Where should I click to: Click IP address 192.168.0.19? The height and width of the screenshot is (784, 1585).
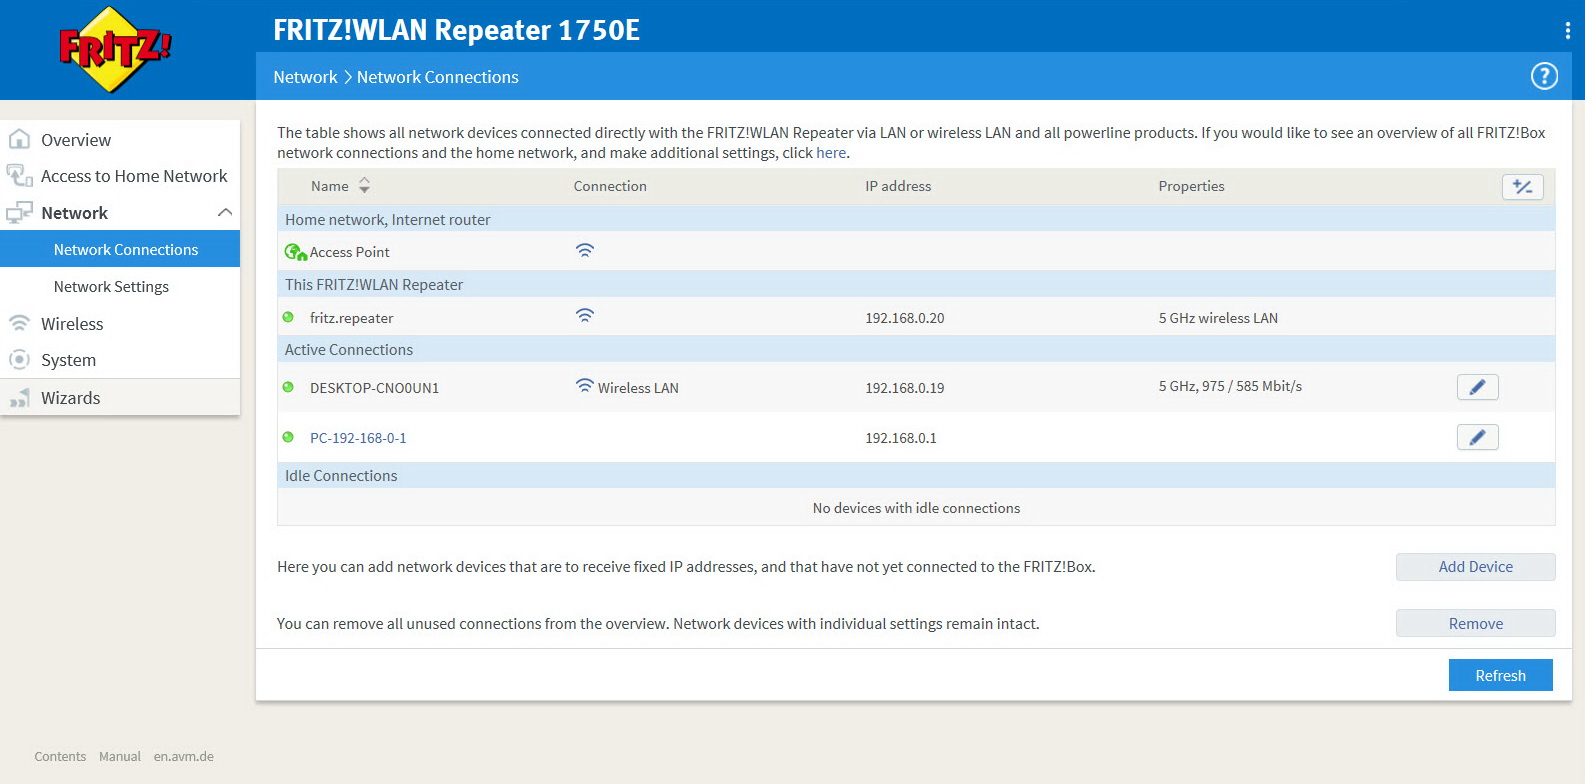pyautogui.click(x=904, y=388)
